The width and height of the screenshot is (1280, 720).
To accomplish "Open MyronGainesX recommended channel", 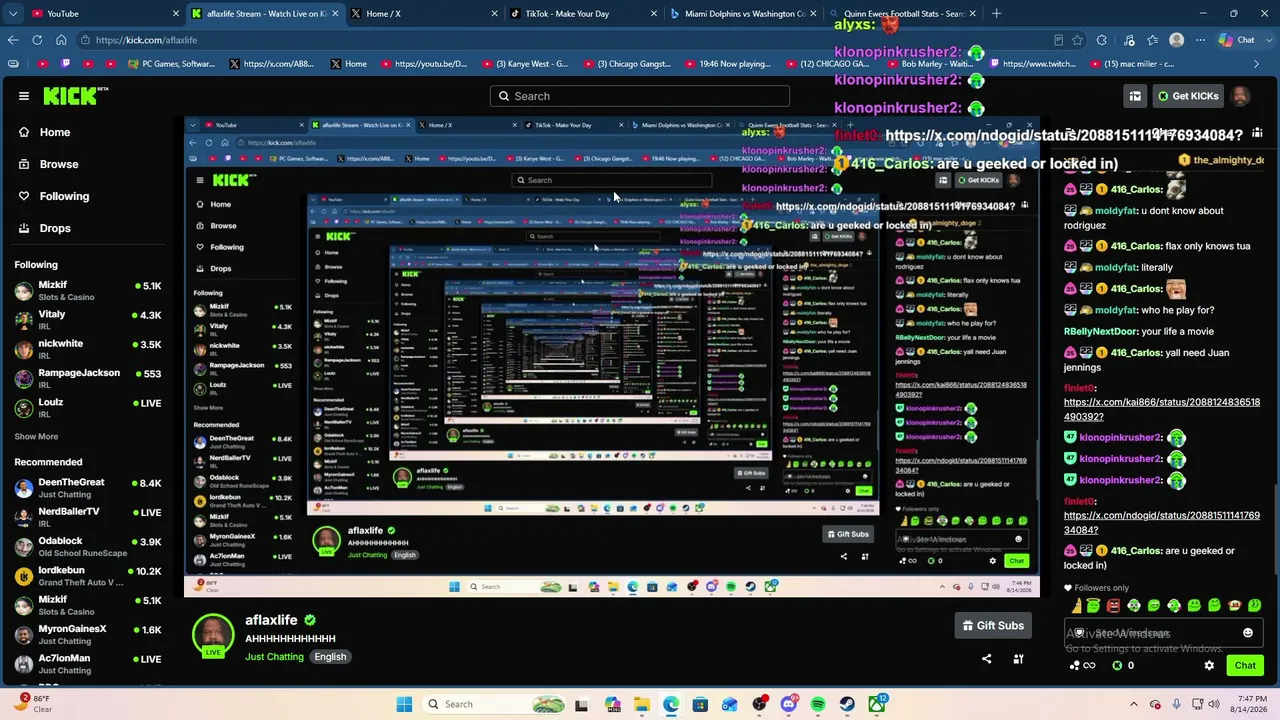I will [88, 634].
